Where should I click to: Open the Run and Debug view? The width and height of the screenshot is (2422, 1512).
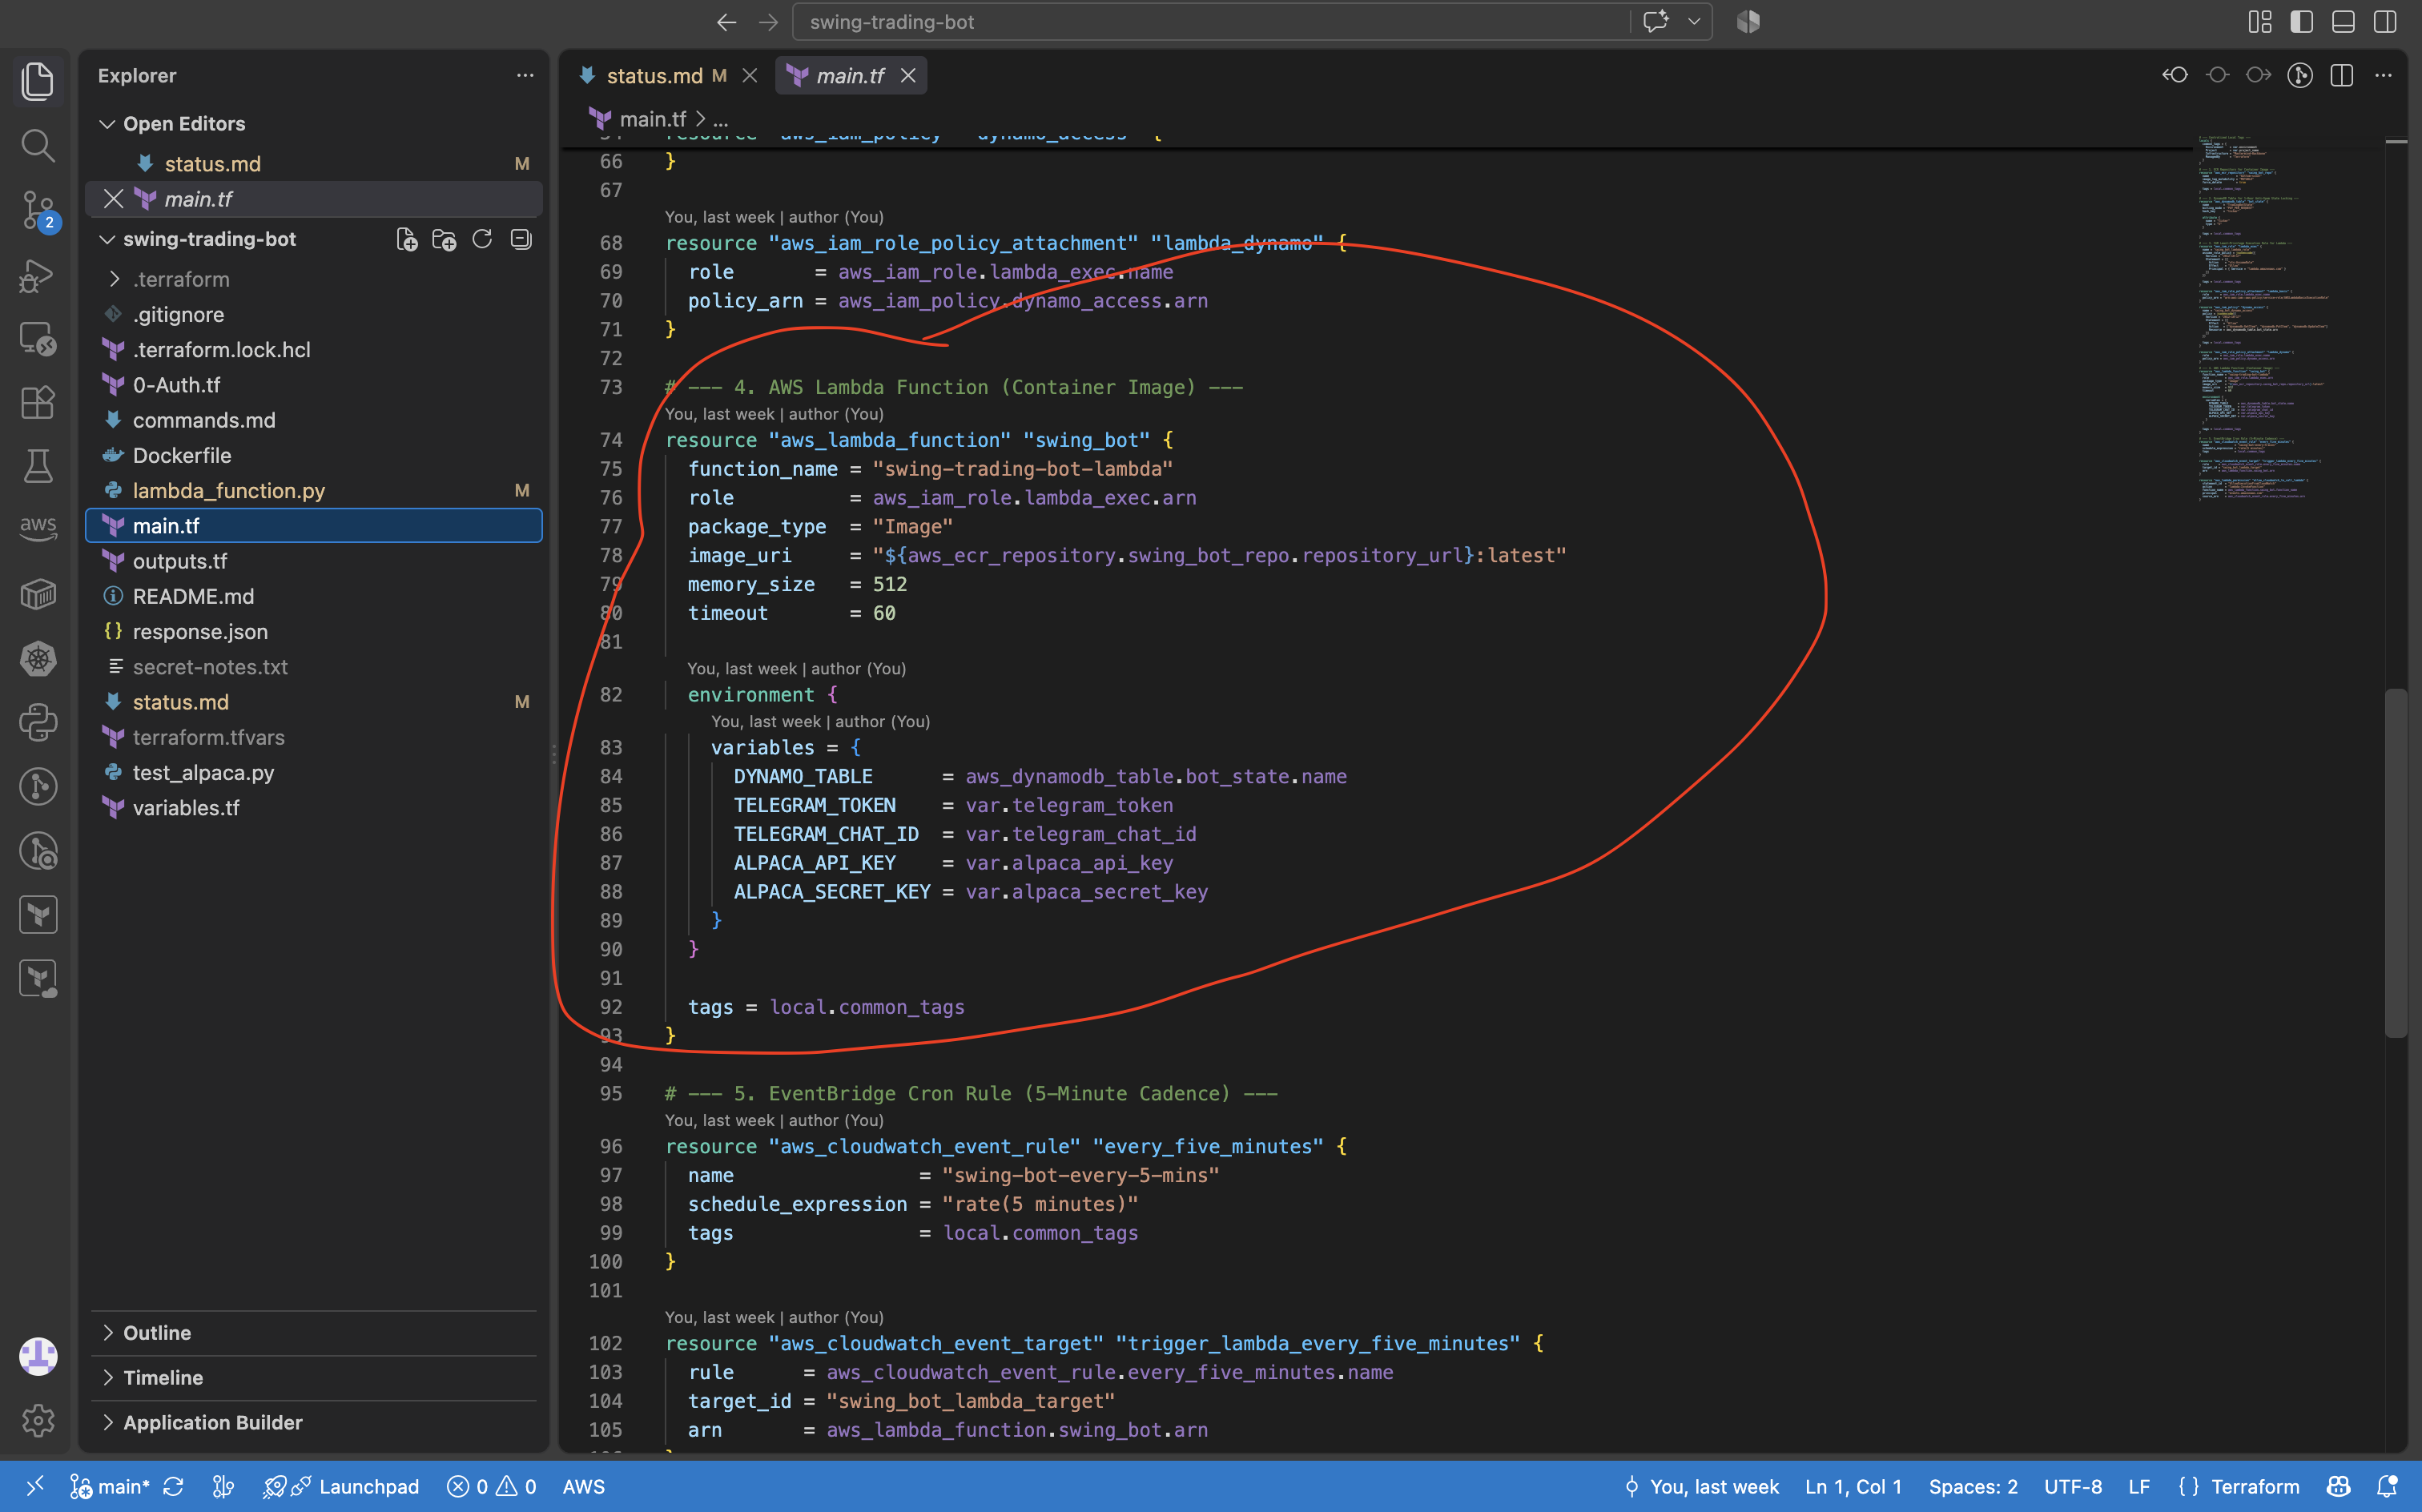pyautogui.click(x=38, y=275)
